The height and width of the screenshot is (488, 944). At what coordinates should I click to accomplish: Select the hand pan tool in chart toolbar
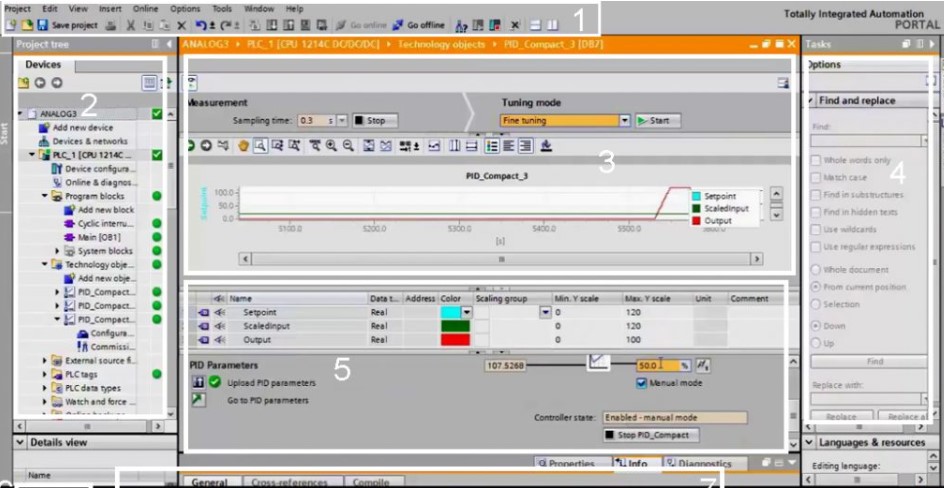[x=242, y=146]
